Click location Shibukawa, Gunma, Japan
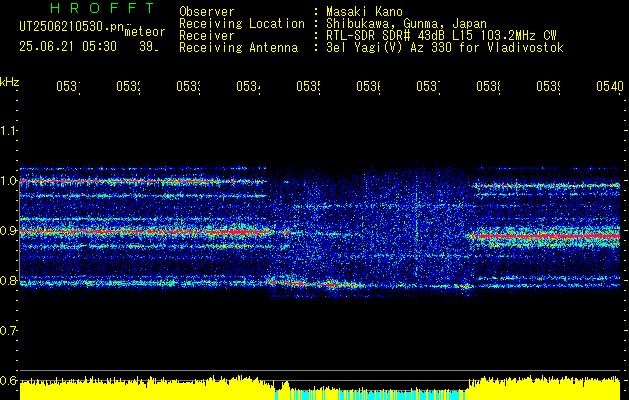Viewport: 629px width, 400px height. pyautogui.click(x=406, y=24)
